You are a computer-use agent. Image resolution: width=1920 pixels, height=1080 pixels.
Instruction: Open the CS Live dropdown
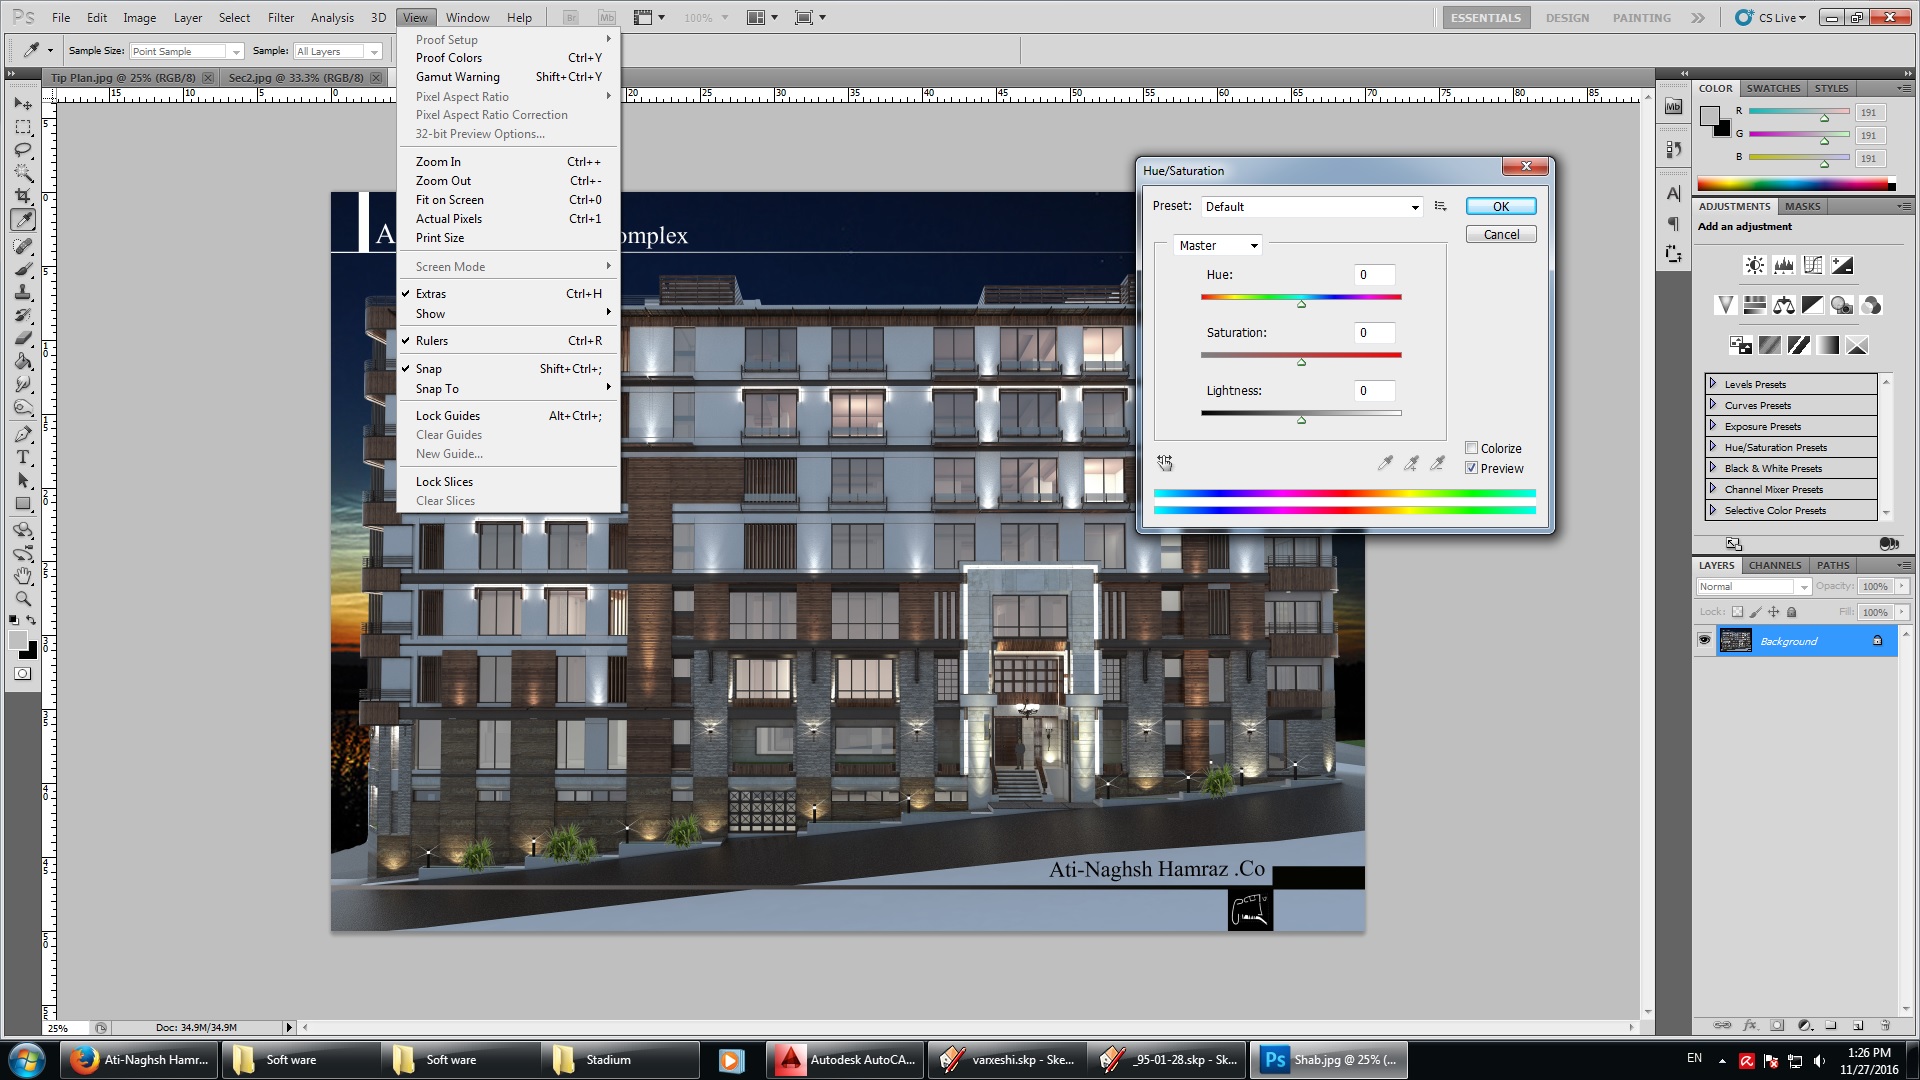tap(1771, 17)
